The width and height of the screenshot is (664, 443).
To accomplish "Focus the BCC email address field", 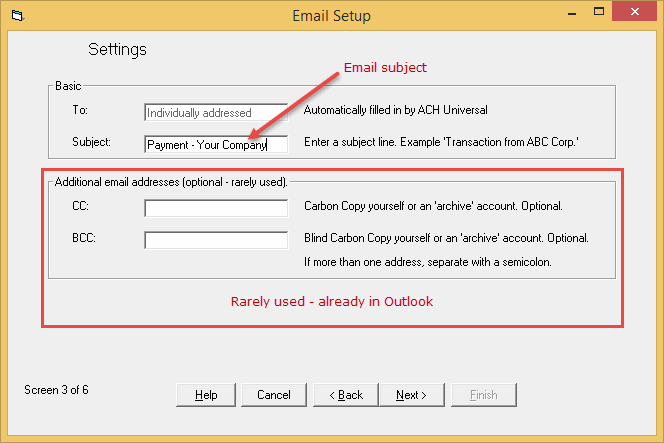I will (216, 240).
